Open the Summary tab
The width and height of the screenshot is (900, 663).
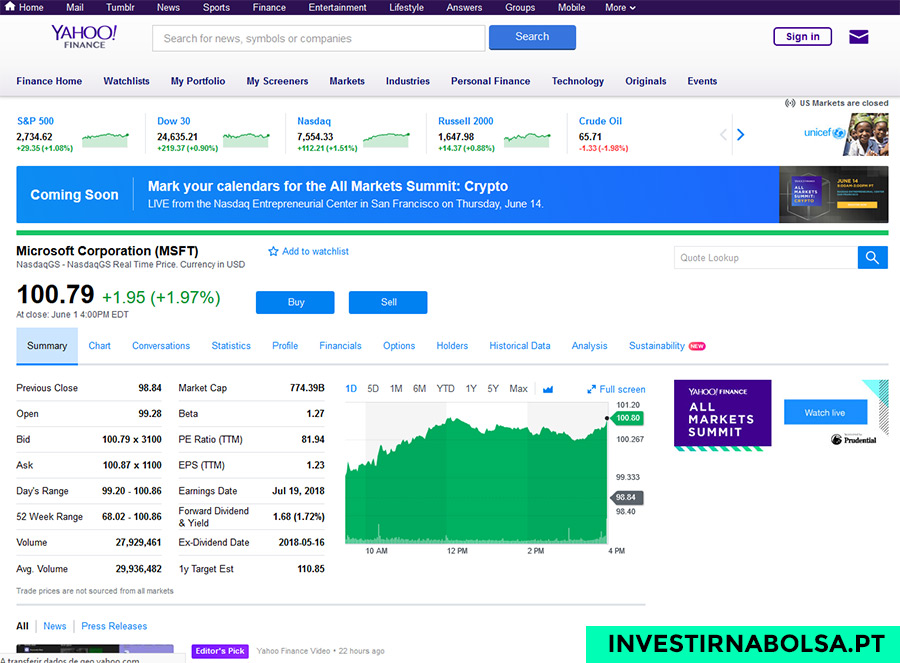point(47,346)
